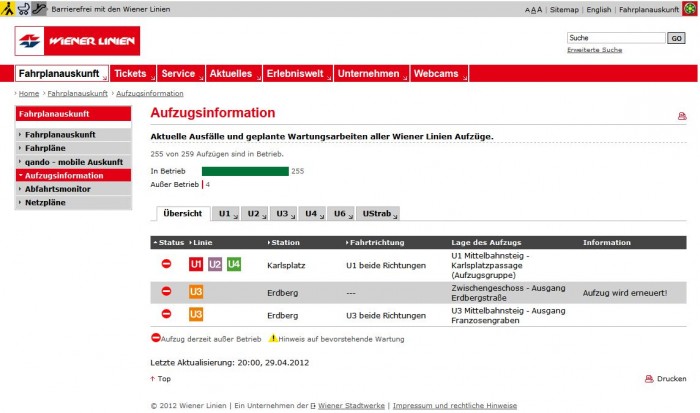Click the Karlsplatz station cell
700x413 pixels.
point(286,265)
